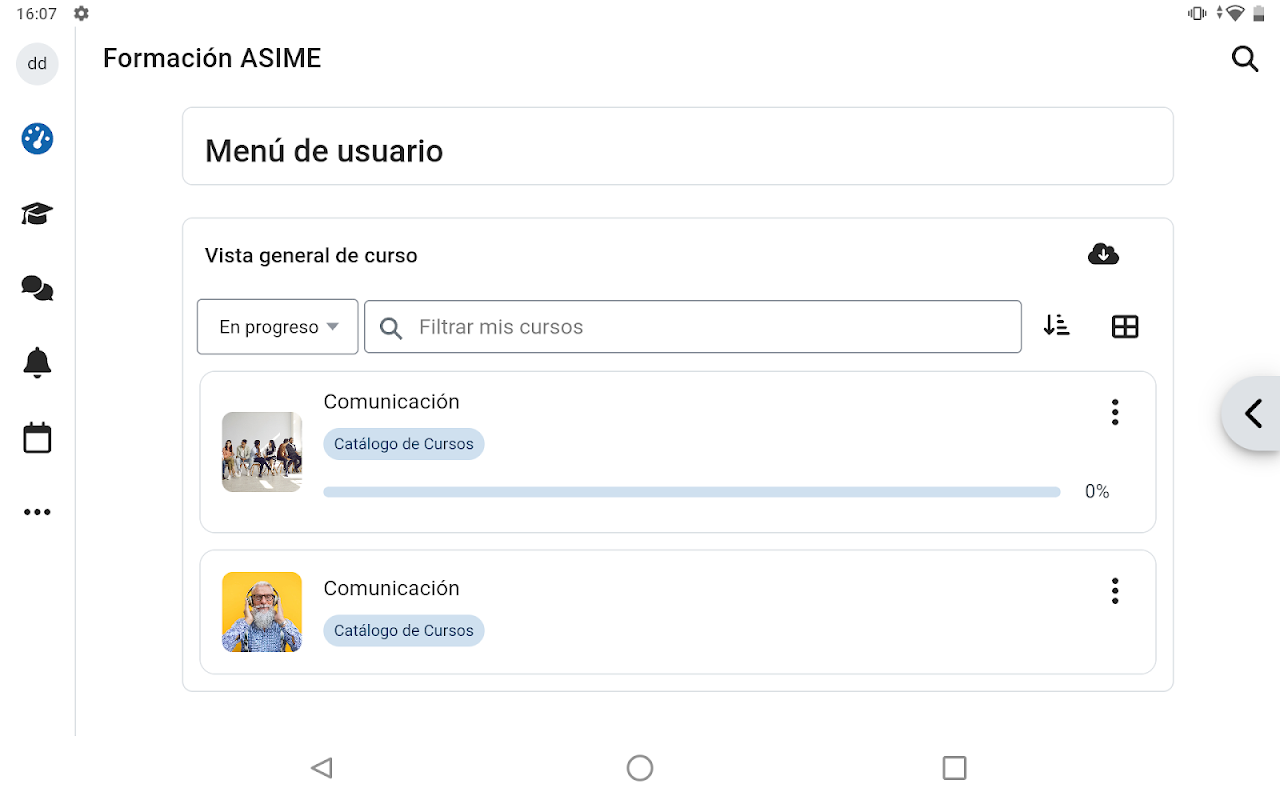The image size is (1280, 800).
Task: Open the messages chat bubbles icon
Action: pos(37,289)
